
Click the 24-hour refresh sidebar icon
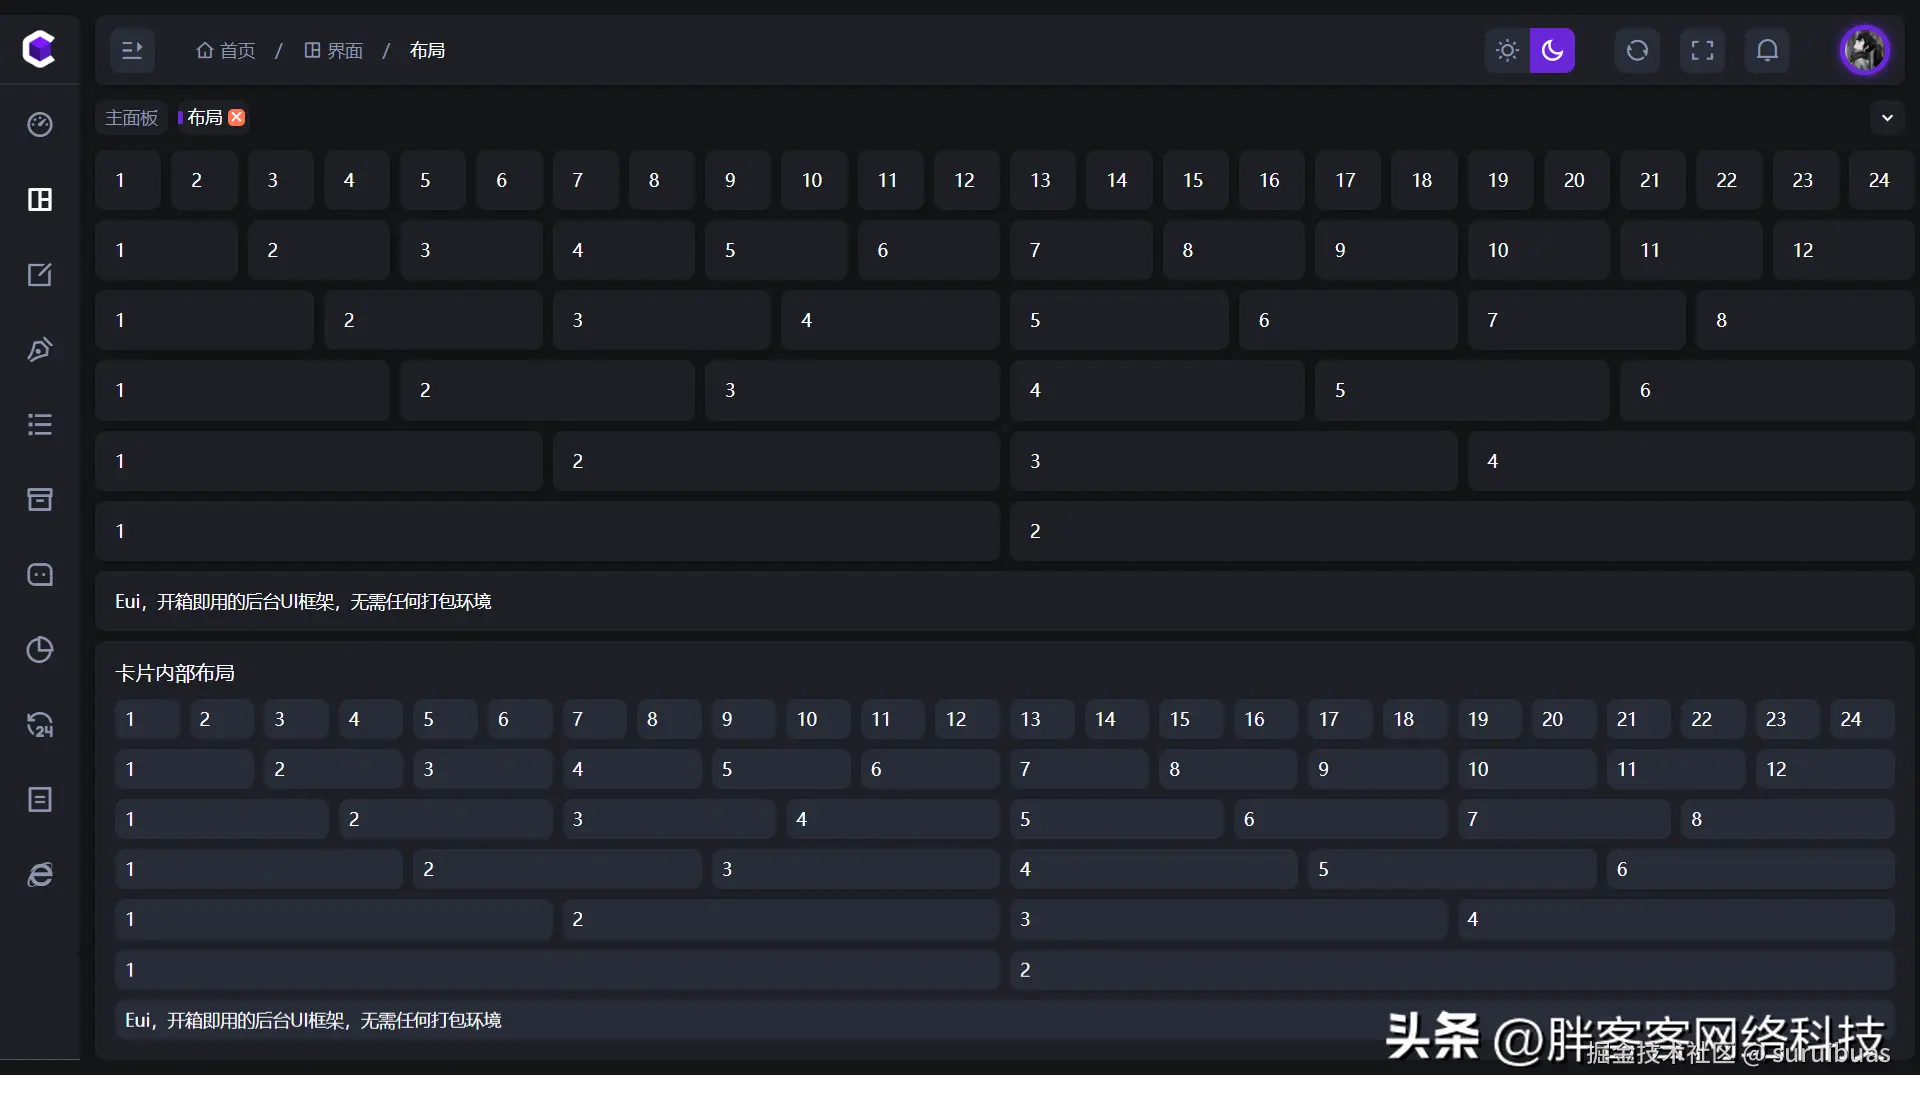click(x=40, y=725)
